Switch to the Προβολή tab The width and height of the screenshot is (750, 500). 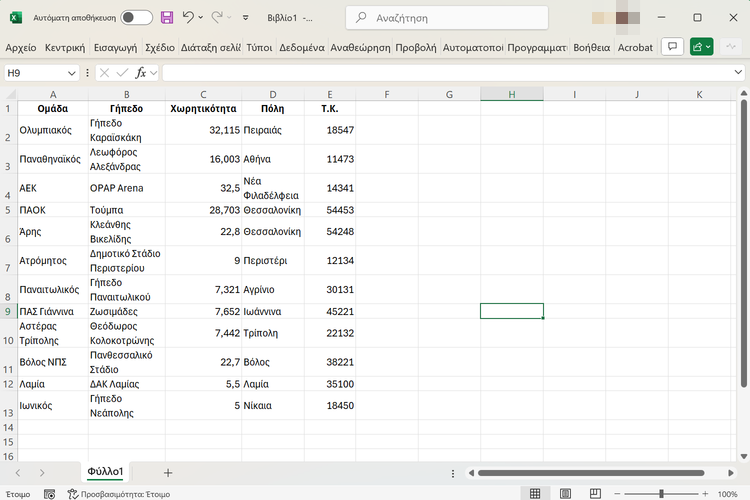[416, 47]
